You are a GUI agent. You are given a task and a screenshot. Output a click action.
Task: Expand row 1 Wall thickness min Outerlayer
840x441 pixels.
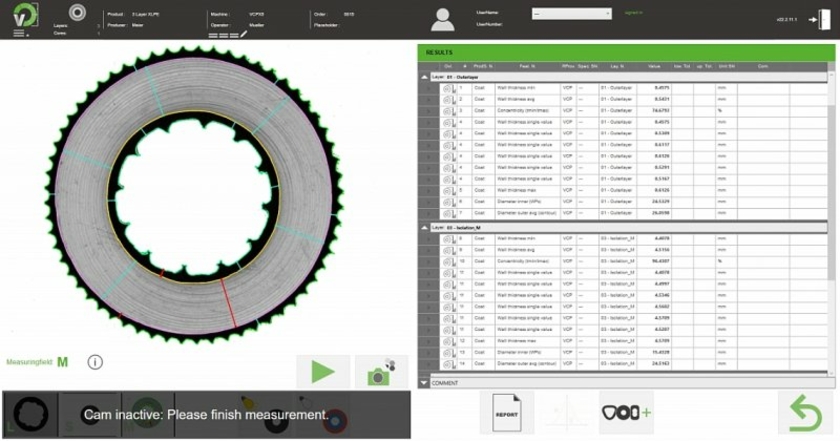[x=429, y=88]
